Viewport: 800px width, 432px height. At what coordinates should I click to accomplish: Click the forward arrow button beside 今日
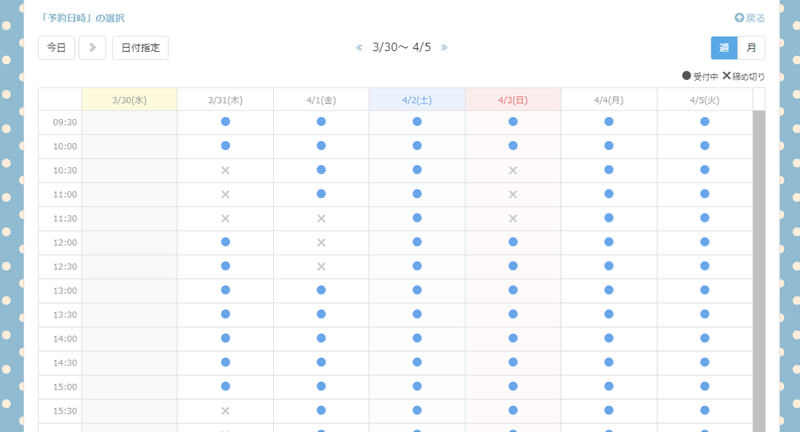(92, 47)
